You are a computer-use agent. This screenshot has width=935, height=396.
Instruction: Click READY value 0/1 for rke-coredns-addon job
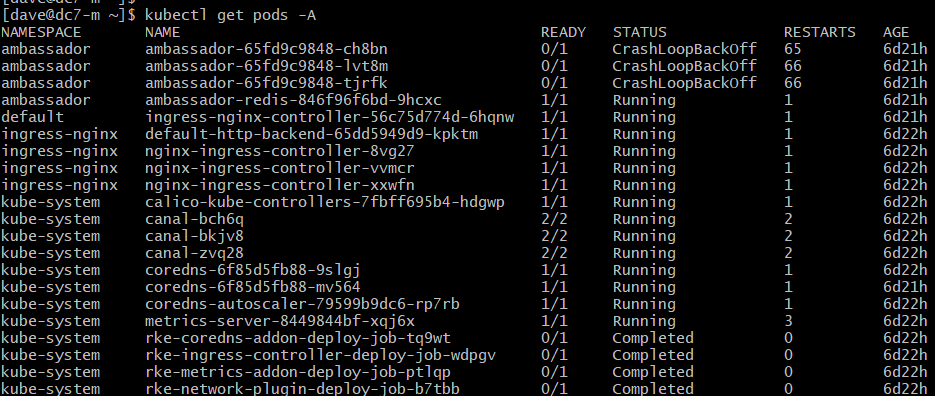554,338
